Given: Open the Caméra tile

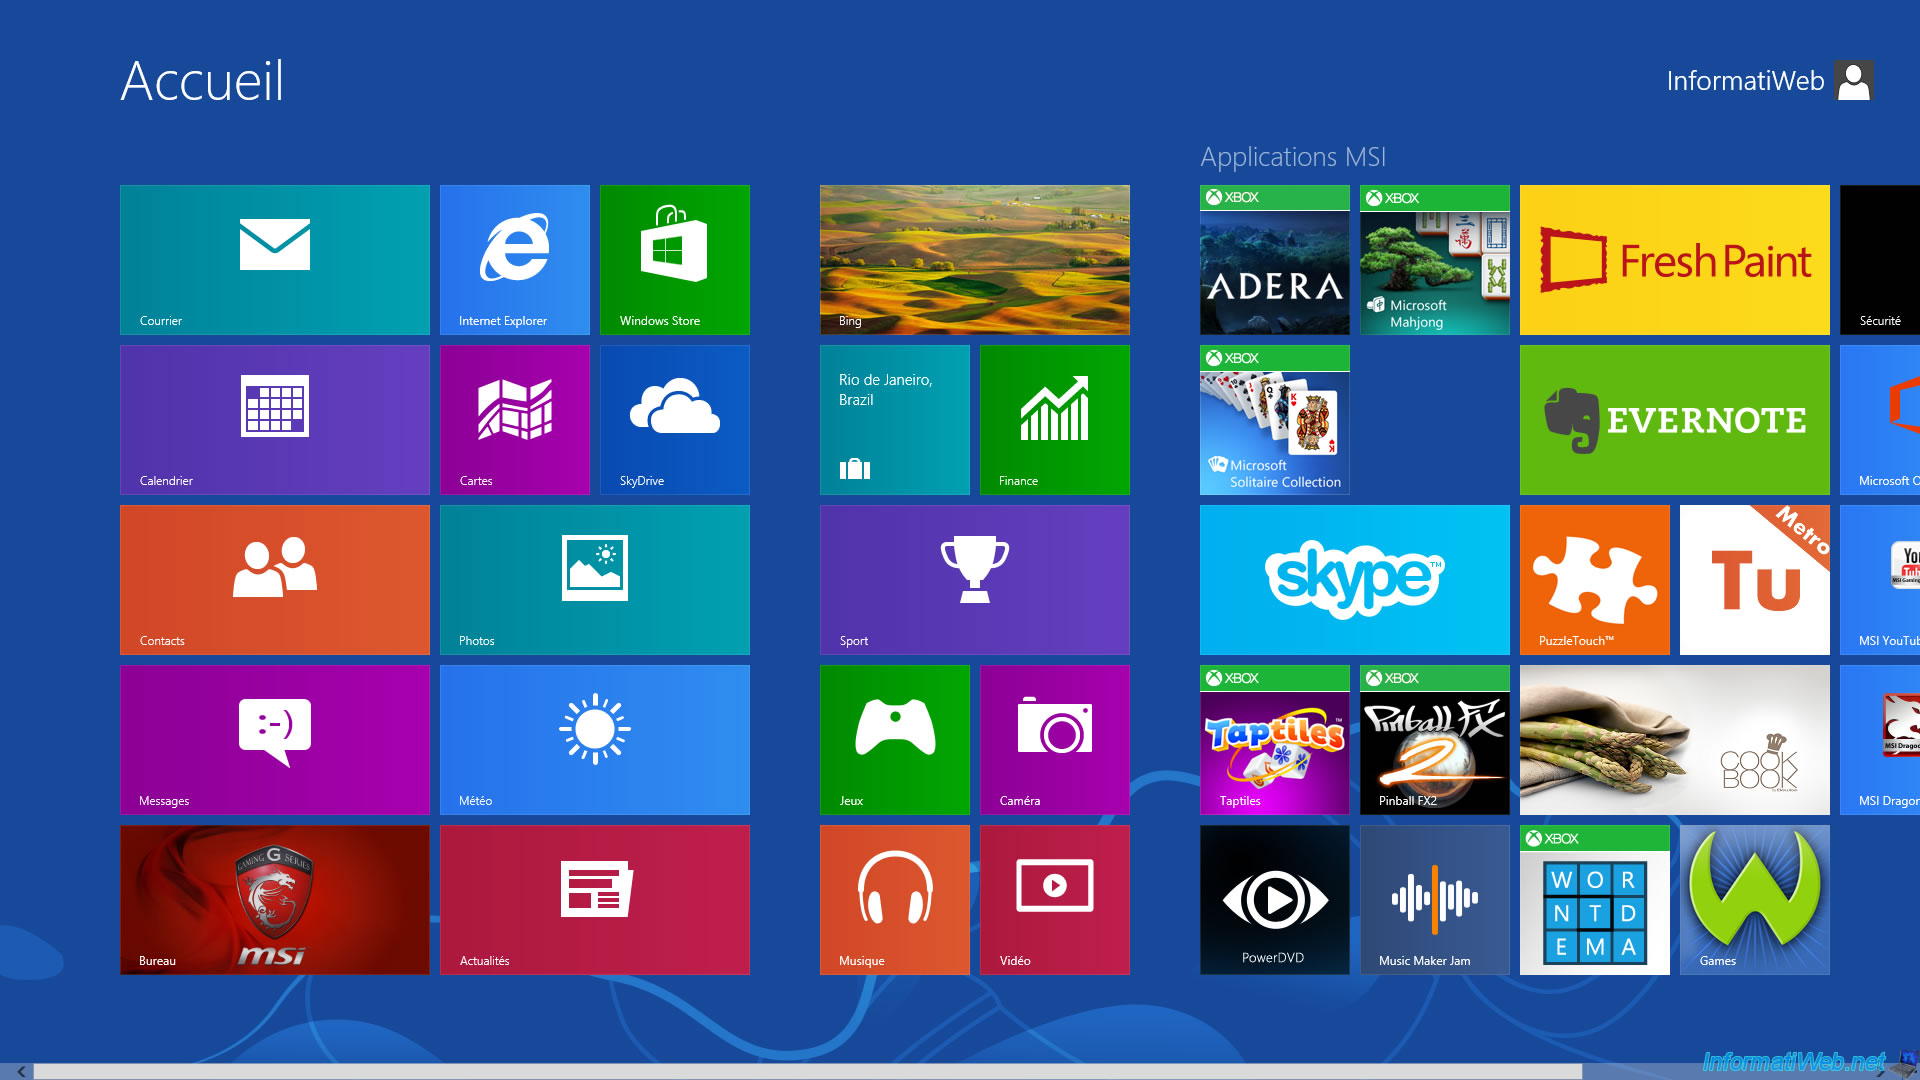Looking at the screenshot, I should (1055, 740).
